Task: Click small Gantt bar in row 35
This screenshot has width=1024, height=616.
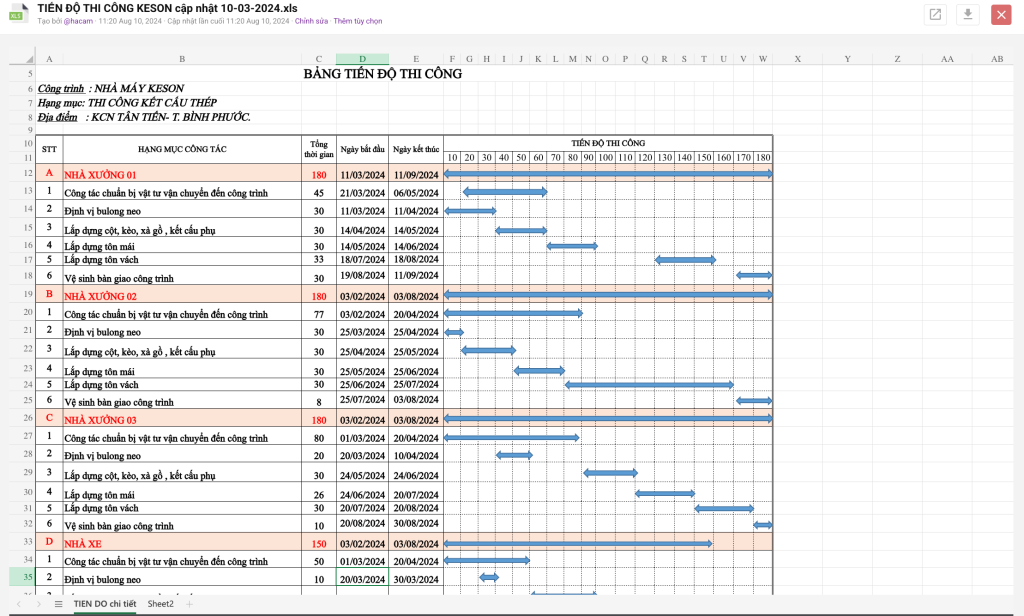Action: coord(489,577)
